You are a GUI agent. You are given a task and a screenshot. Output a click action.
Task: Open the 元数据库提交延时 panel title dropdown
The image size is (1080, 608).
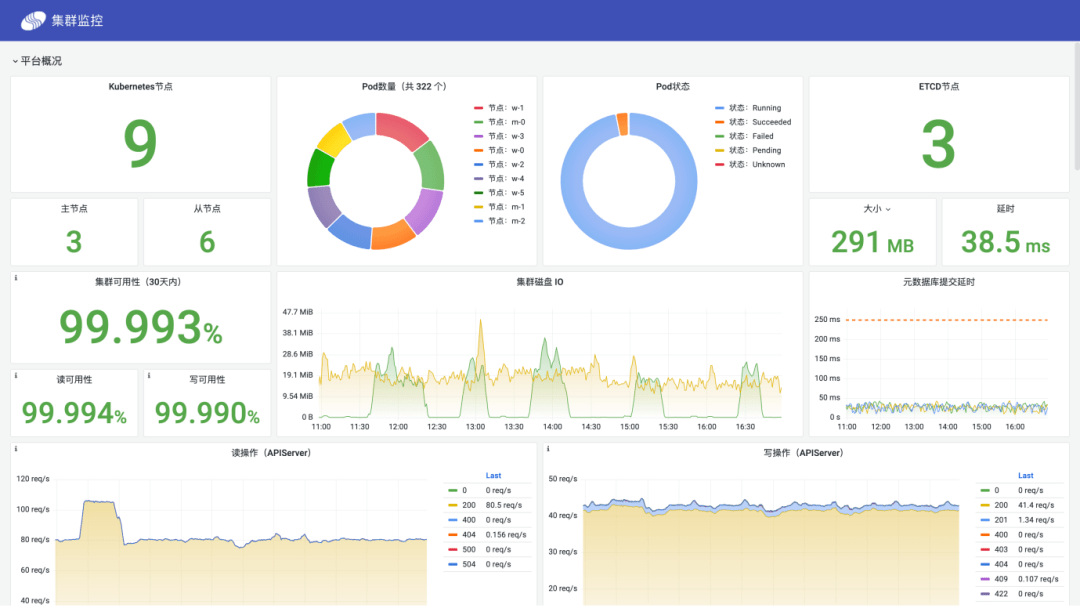point(939,282)
